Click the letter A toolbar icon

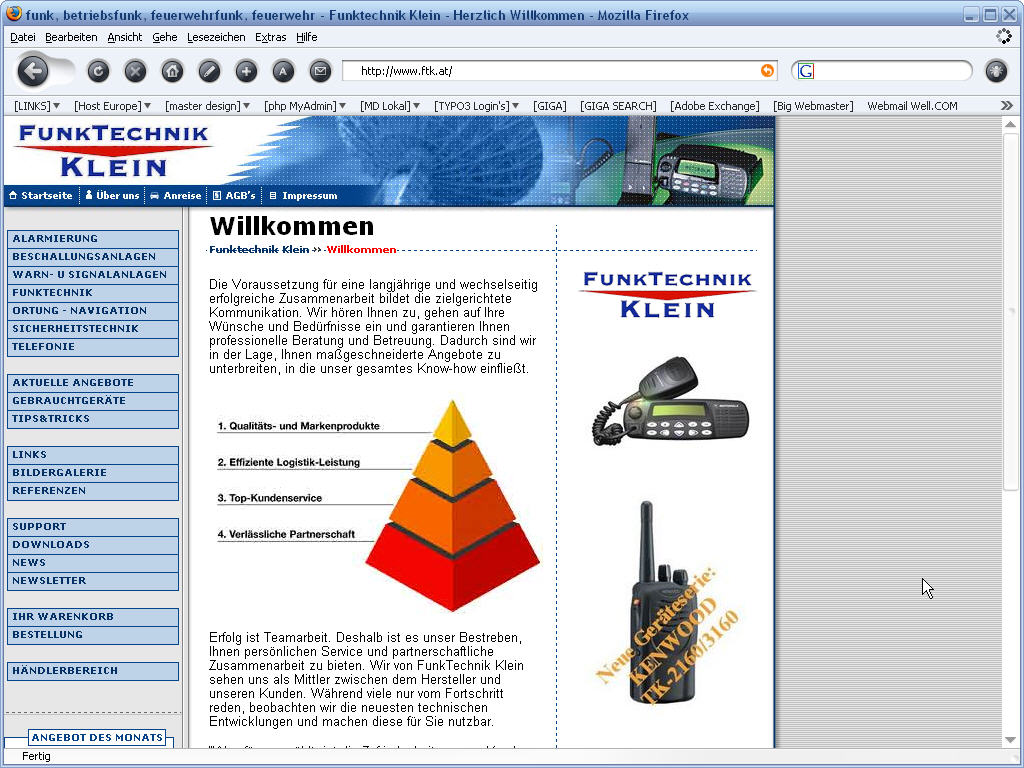283,71
